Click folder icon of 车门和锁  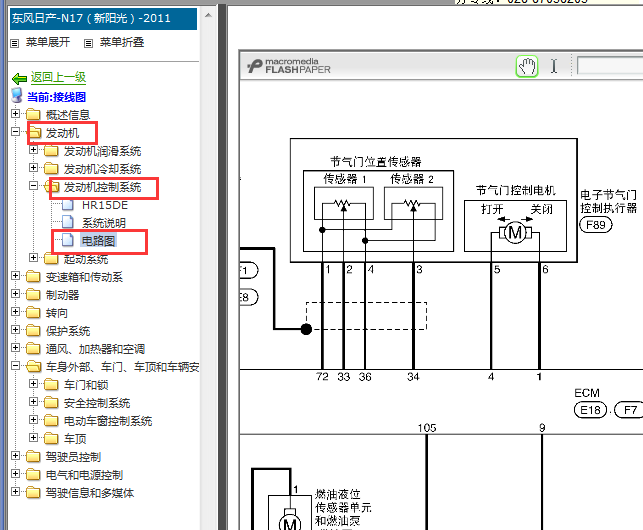(x=51, y=384)
